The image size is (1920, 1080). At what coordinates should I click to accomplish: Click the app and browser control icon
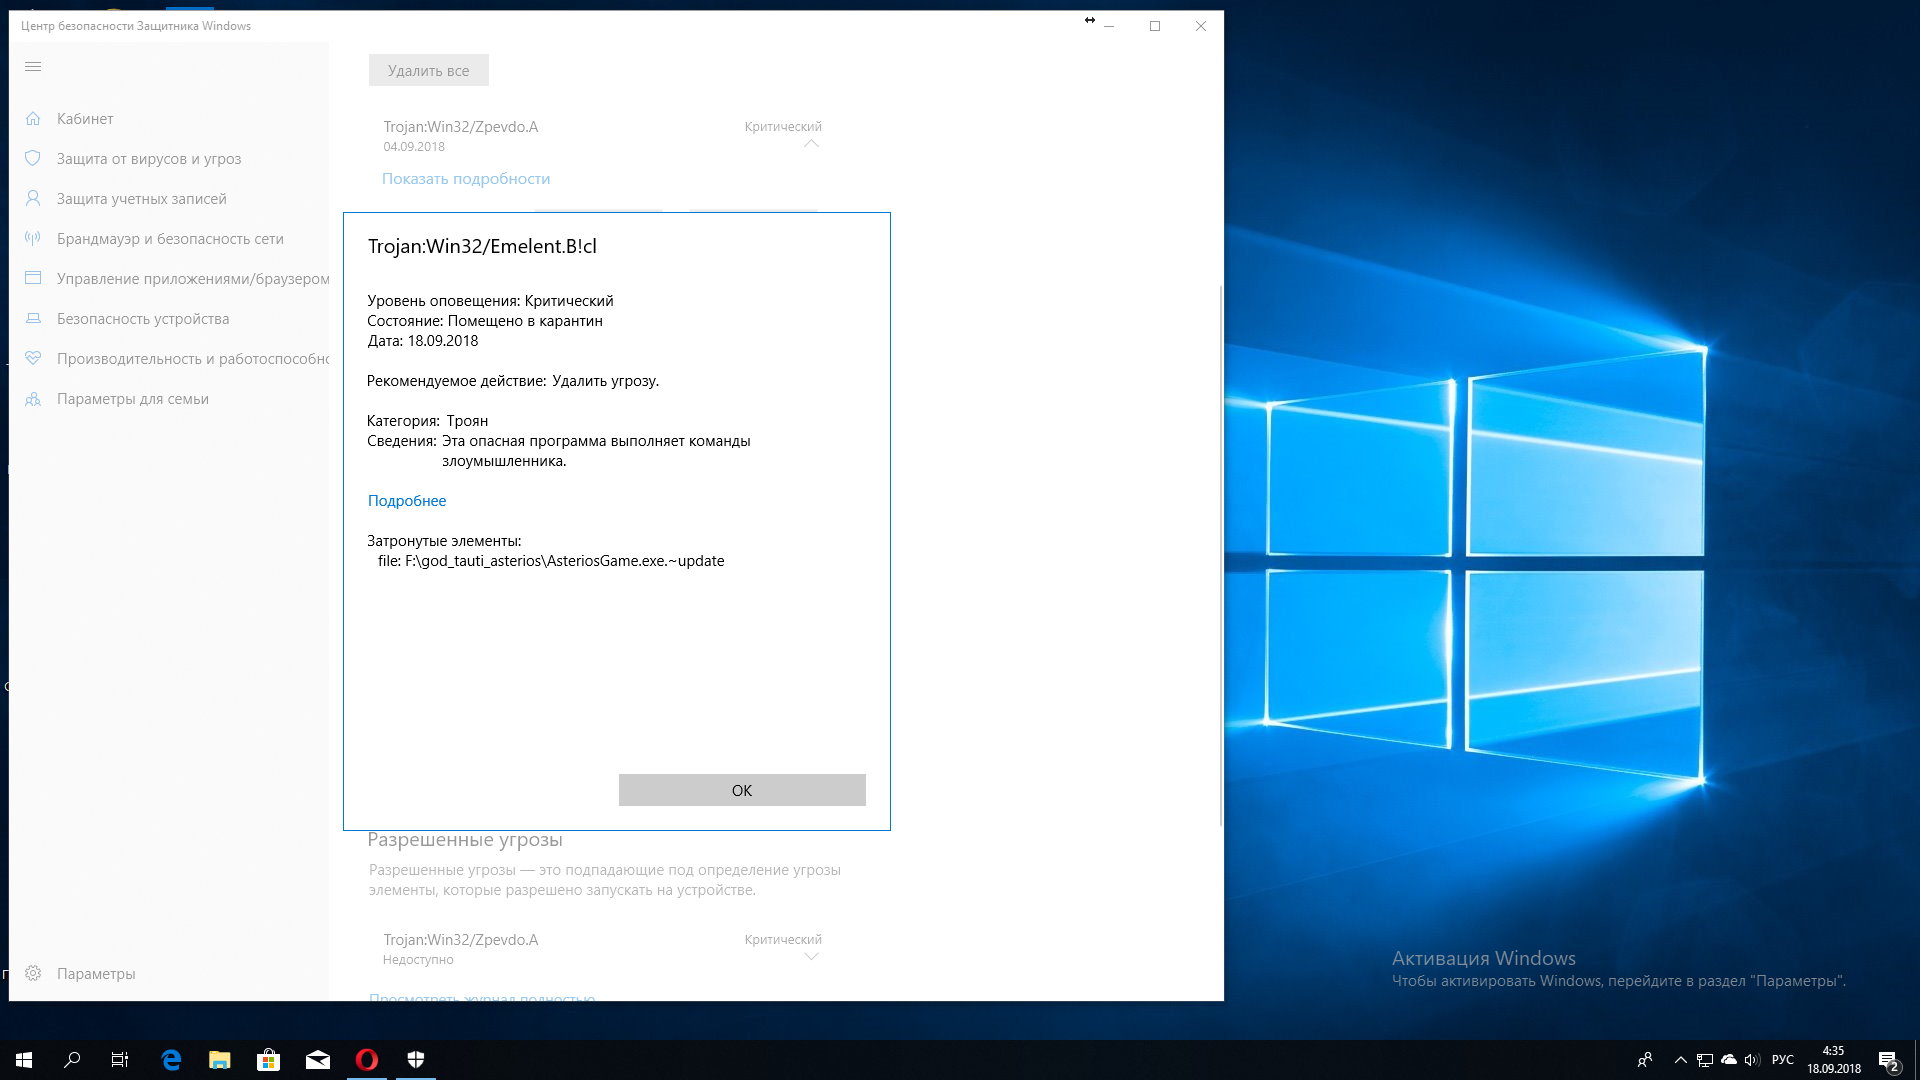33,278
